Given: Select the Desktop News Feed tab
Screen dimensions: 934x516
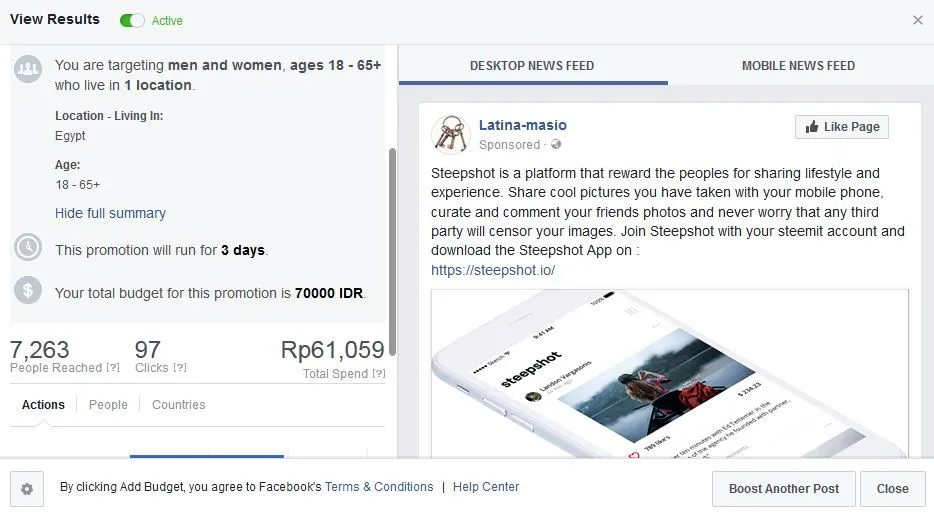Looking at the screenshot, I should tap(532, 66).
